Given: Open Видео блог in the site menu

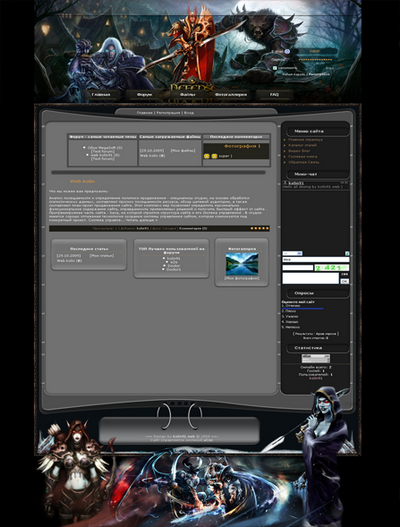Looking at the screenshot, I should click(x=299, y=151).
